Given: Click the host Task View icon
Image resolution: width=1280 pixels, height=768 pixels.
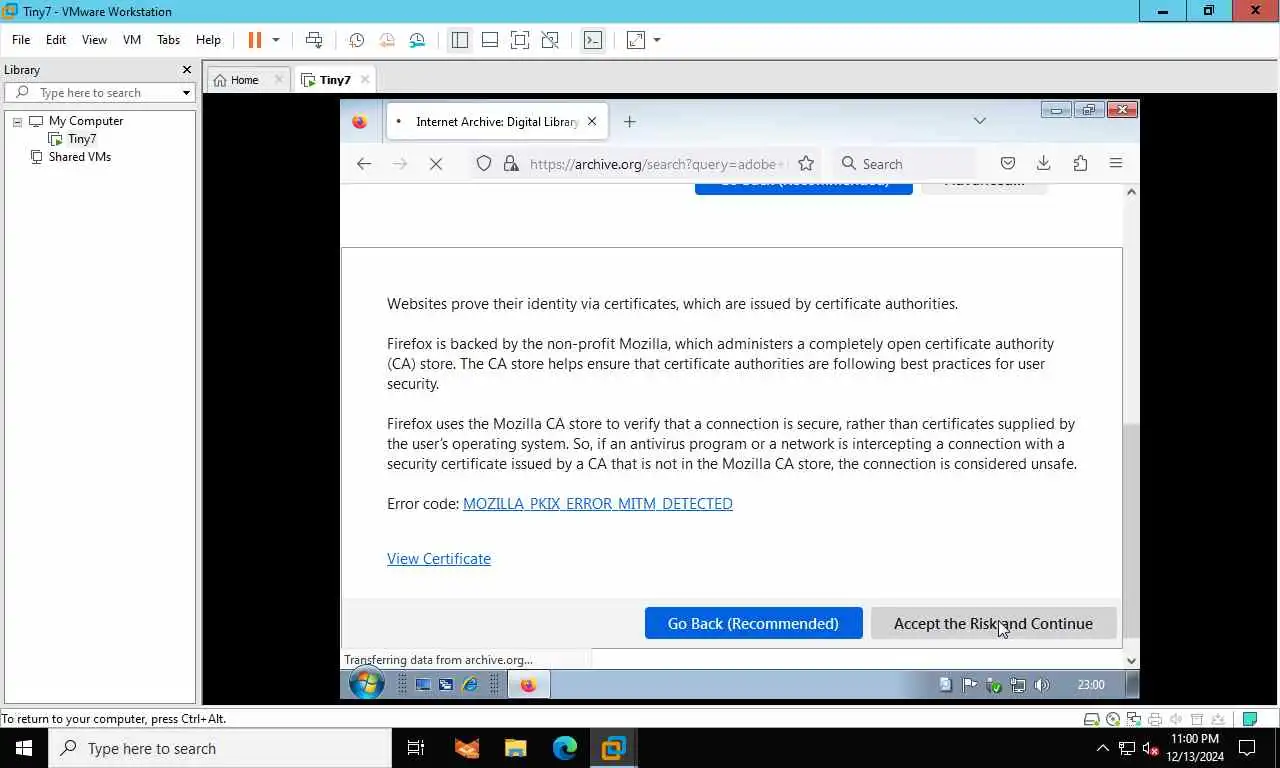Looking at the screenshot, I should (x=416, y=748).
